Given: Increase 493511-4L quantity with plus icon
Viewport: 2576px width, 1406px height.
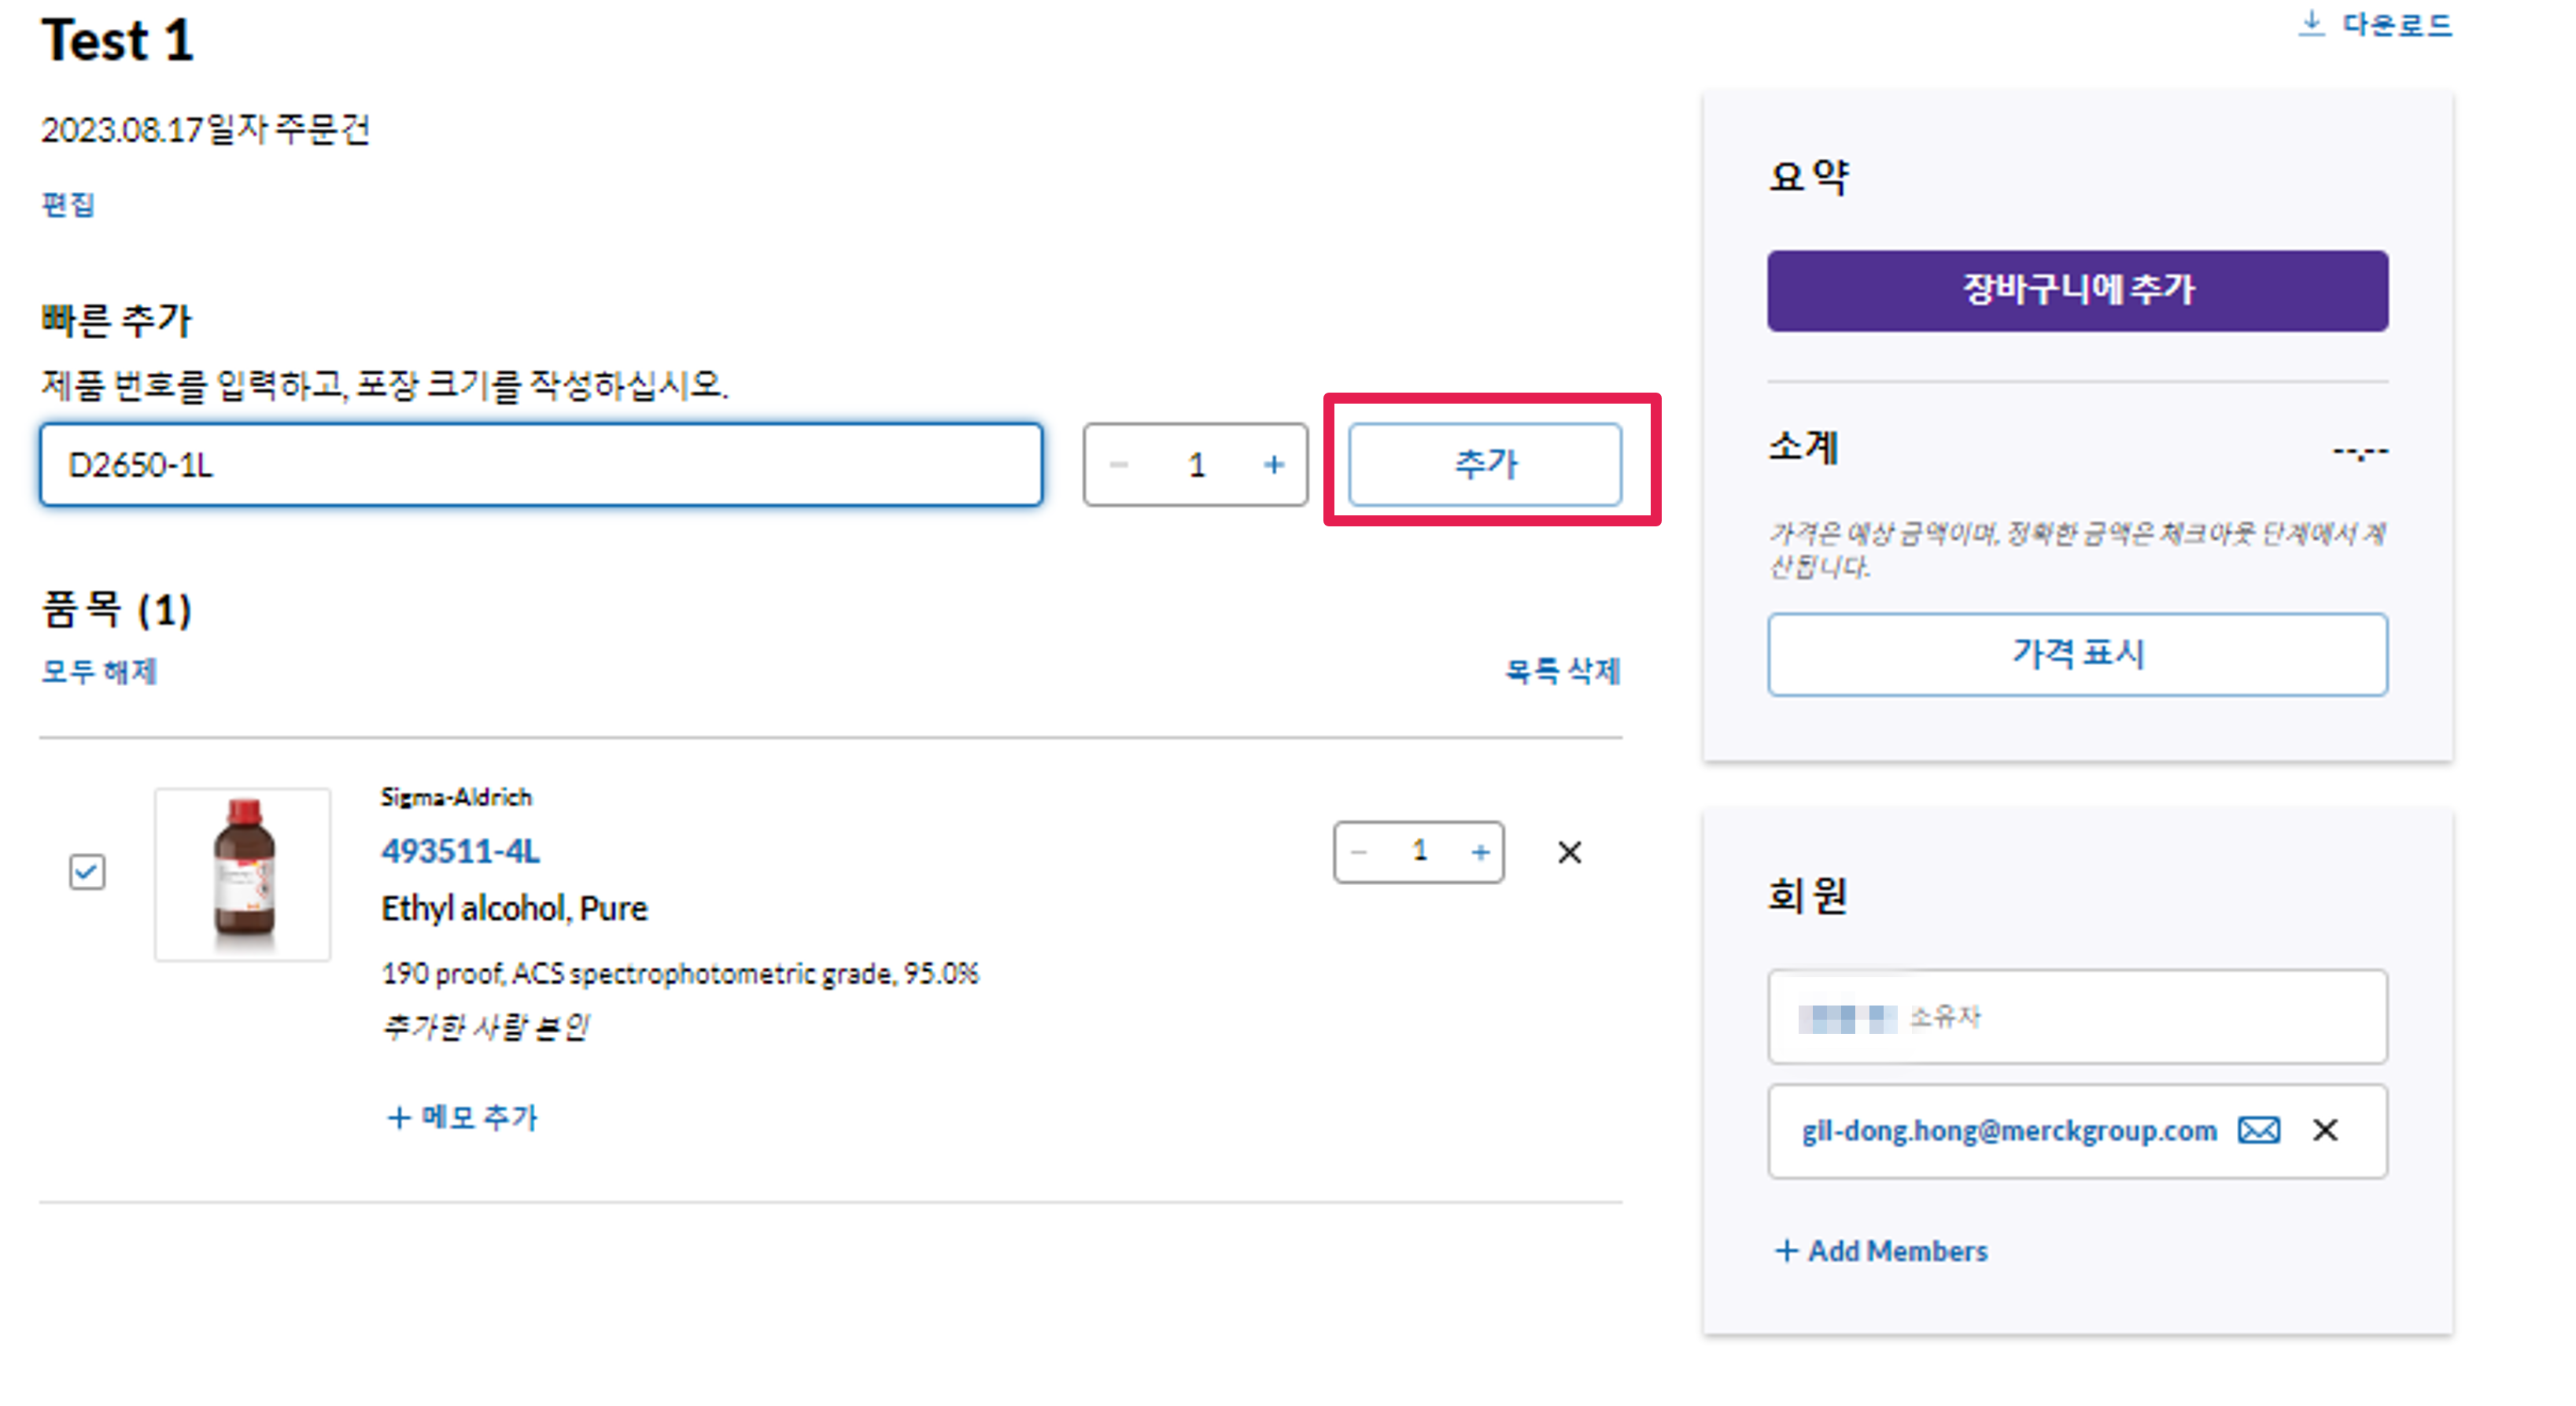Looking at the screenshot, I should coord(1480,852).
